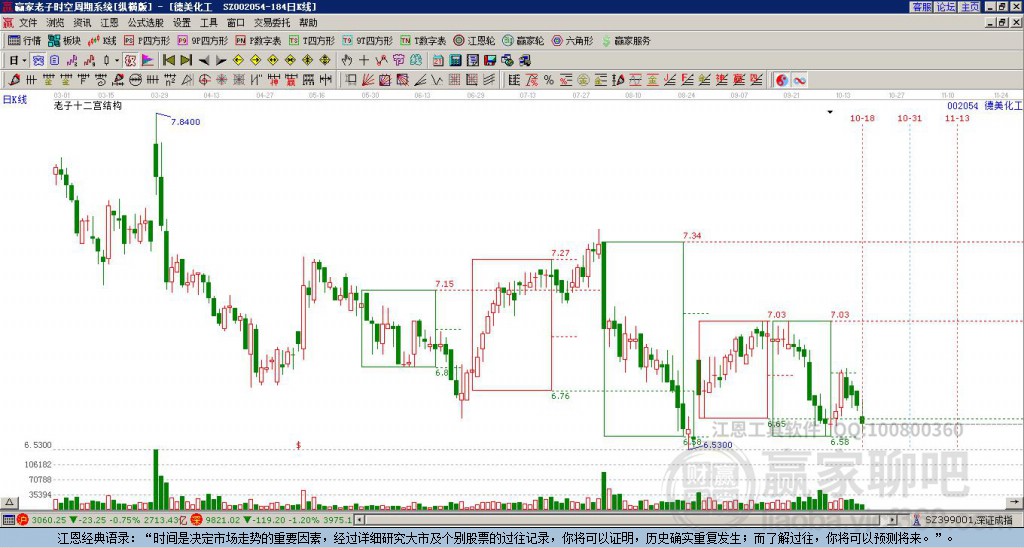Open the P数字表 tool
This screenshot has height=548, width=1024.
pos(258,40)
